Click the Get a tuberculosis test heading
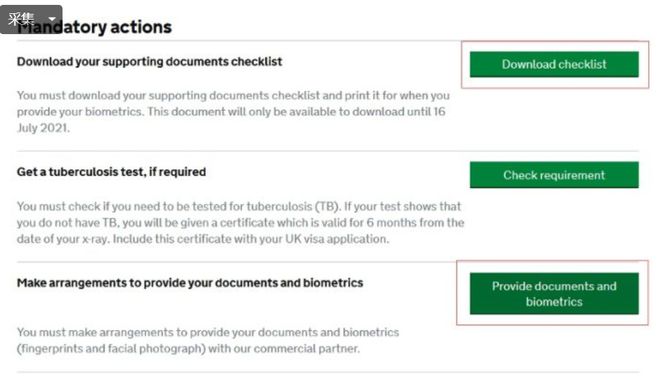This screenshot has width=660, height=383. tap(112, 172)
